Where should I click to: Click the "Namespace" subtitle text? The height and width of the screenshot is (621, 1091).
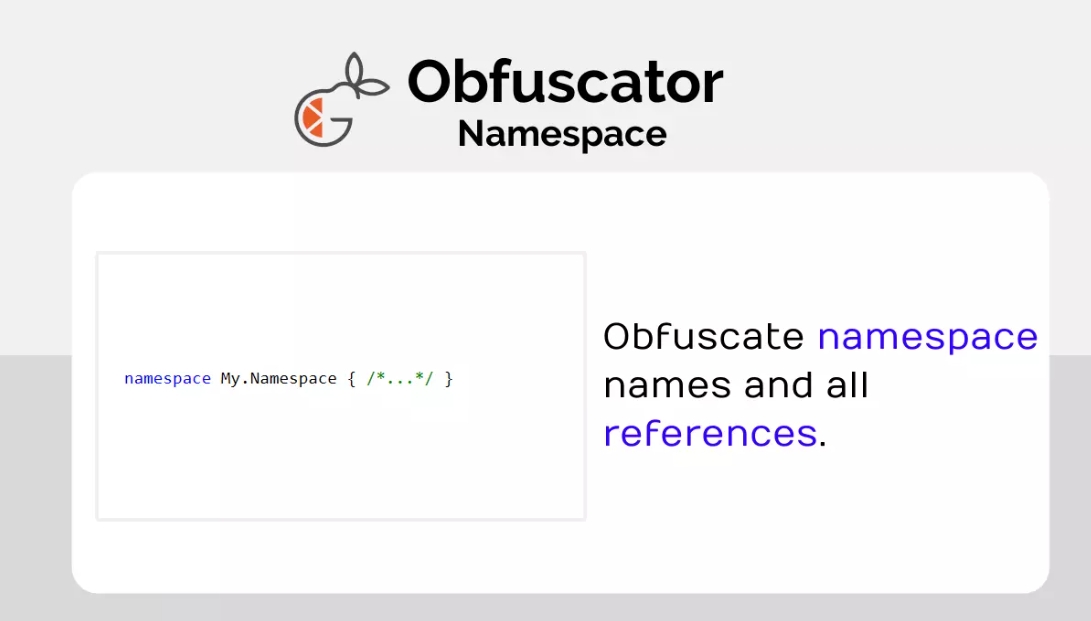pos(562,134)
